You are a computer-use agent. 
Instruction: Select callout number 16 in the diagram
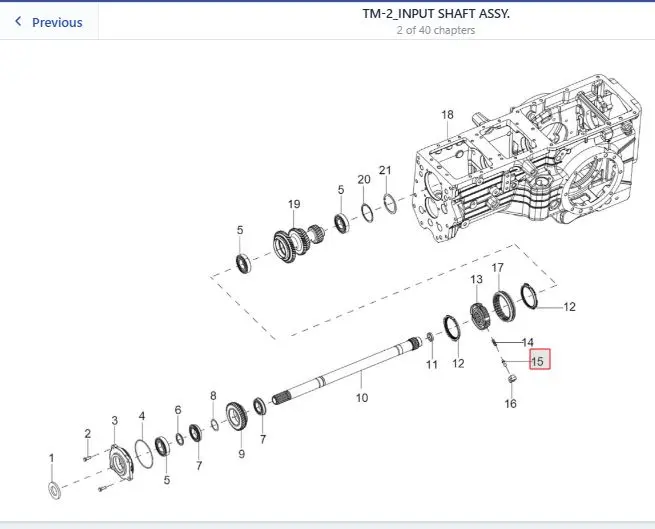pyautogui.click(x=510, y=404)
